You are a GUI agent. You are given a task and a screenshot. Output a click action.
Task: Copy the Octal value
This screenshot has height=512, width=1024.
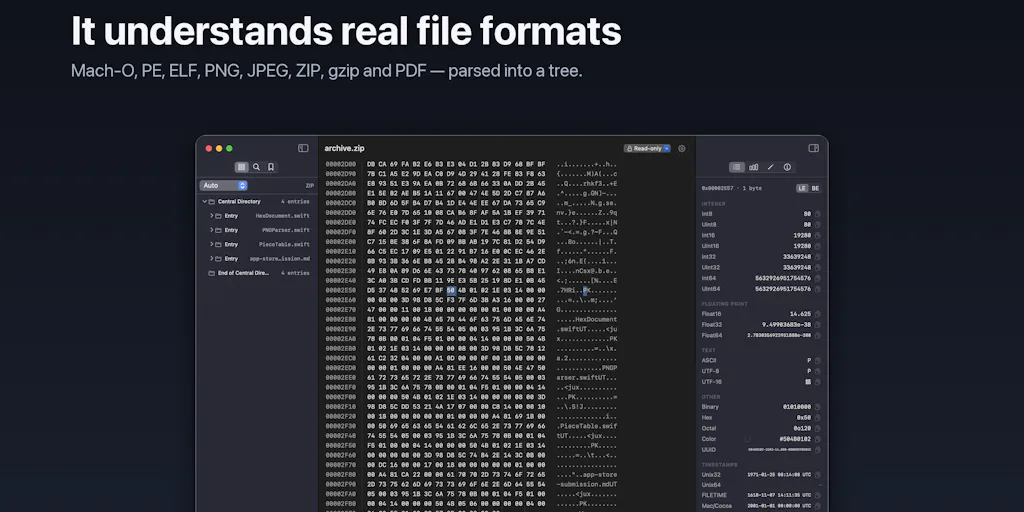pos(818,428)
